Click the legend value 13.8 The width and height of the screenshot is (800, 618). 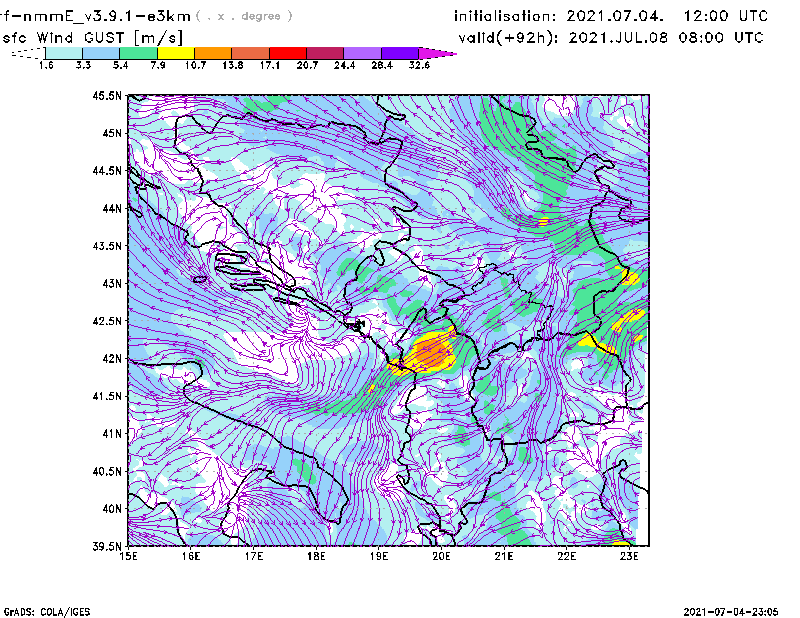[x=233, y=65]
